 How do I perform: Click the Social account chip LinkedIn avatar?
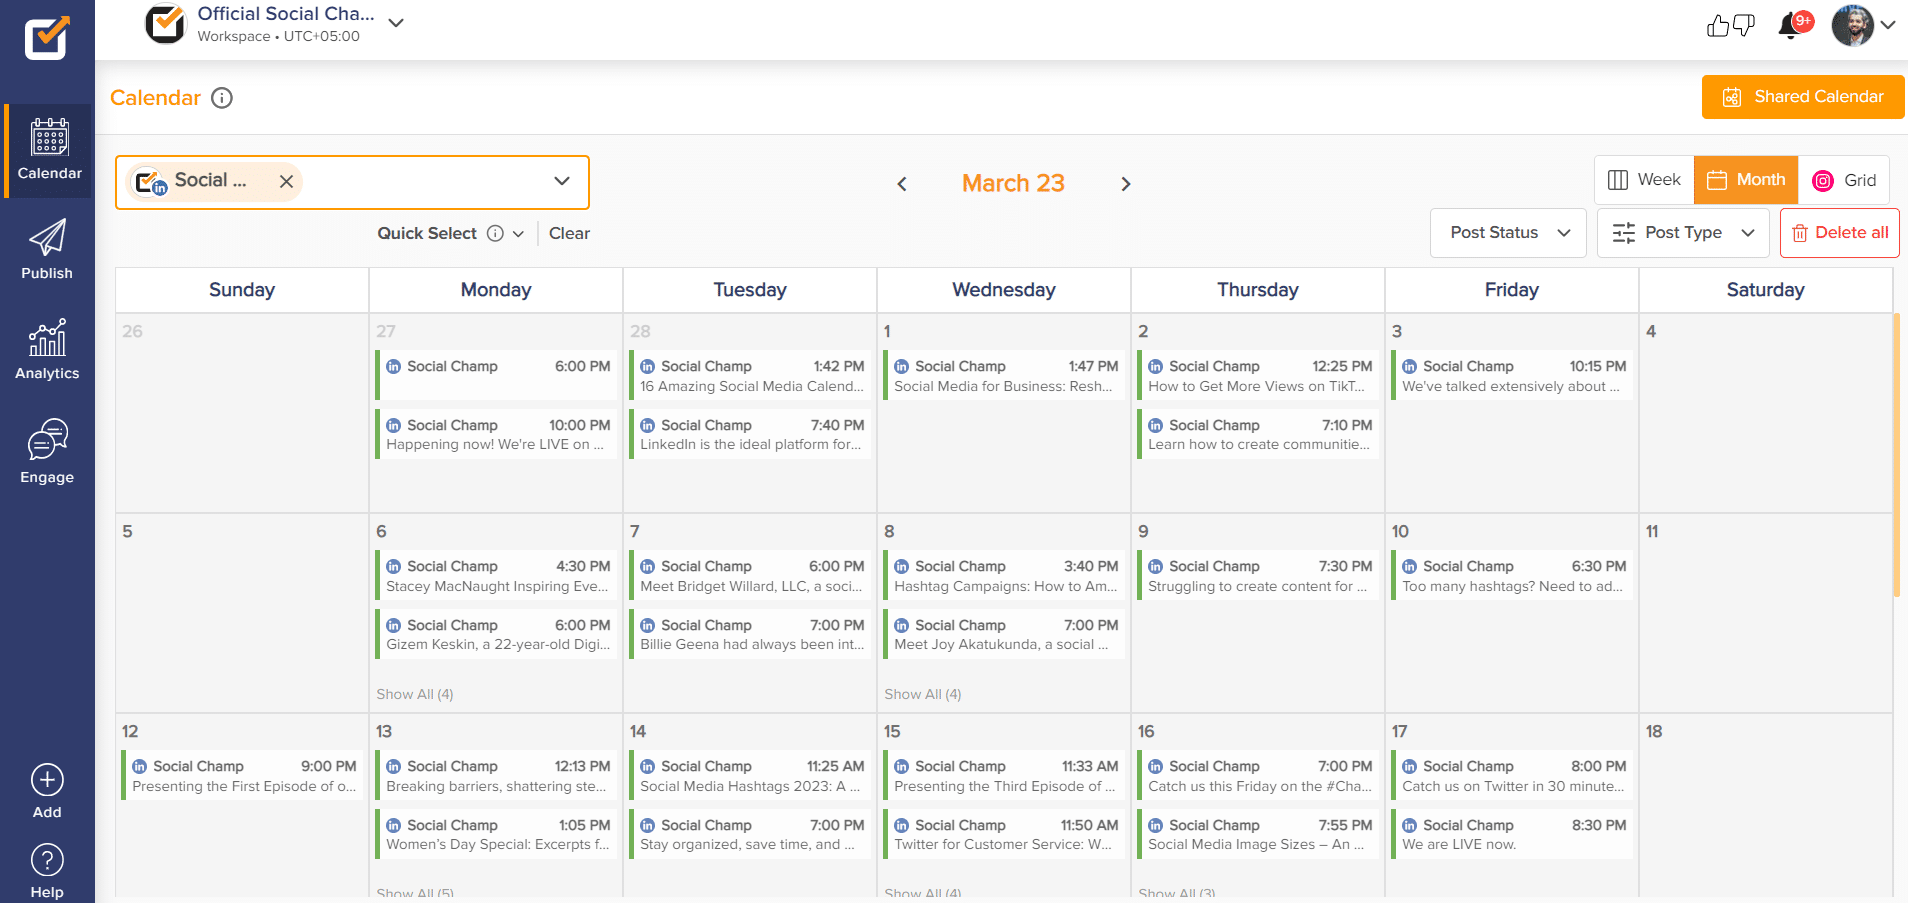click(x=151, y=181)
